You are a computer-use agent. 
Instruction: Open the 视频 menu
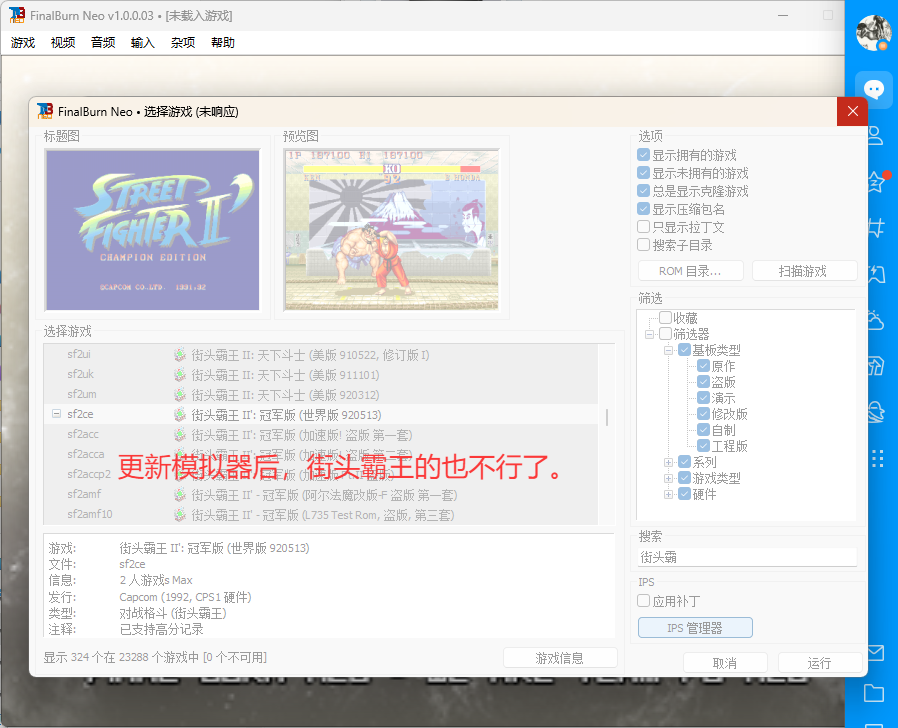click(x=63, y=42)
